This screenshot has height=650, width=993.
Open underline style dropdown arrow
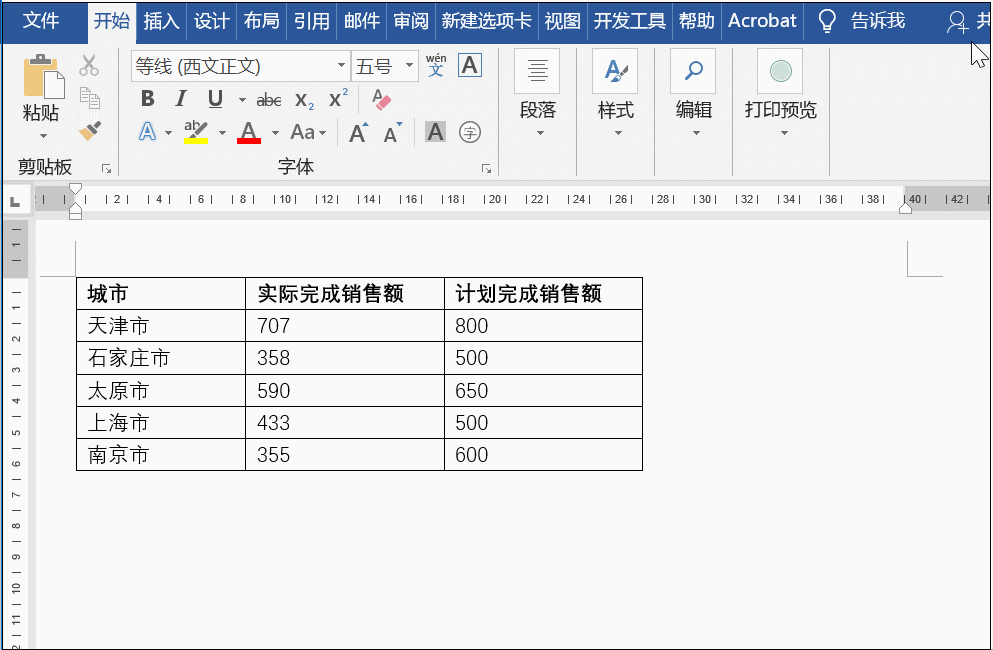(242, 99)
